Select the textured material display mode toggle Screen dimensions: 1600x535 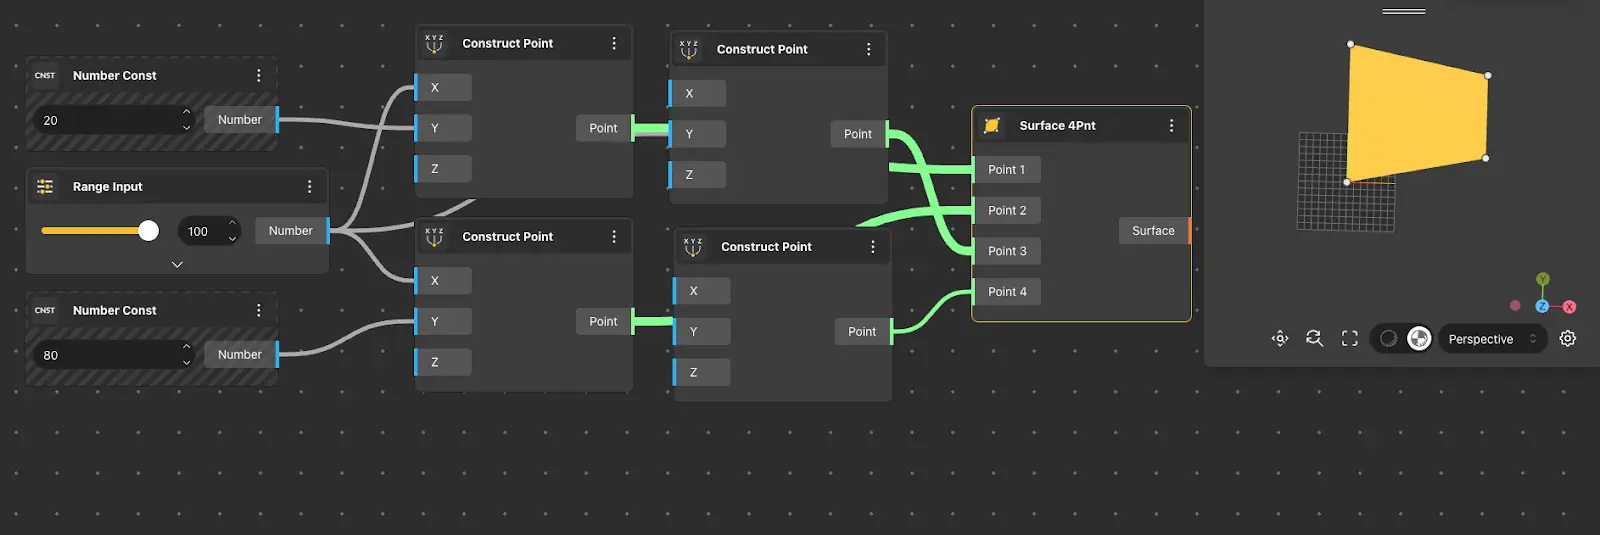[x=1418, y=339]
